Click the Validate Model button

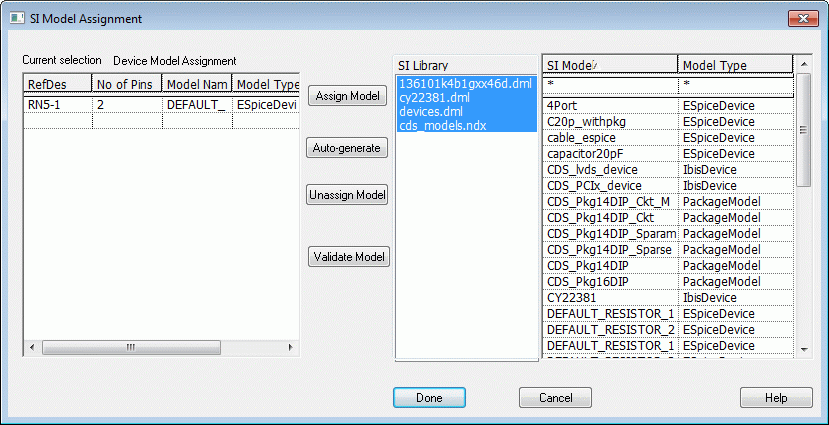pyautogui.click(x=348, y=257)
